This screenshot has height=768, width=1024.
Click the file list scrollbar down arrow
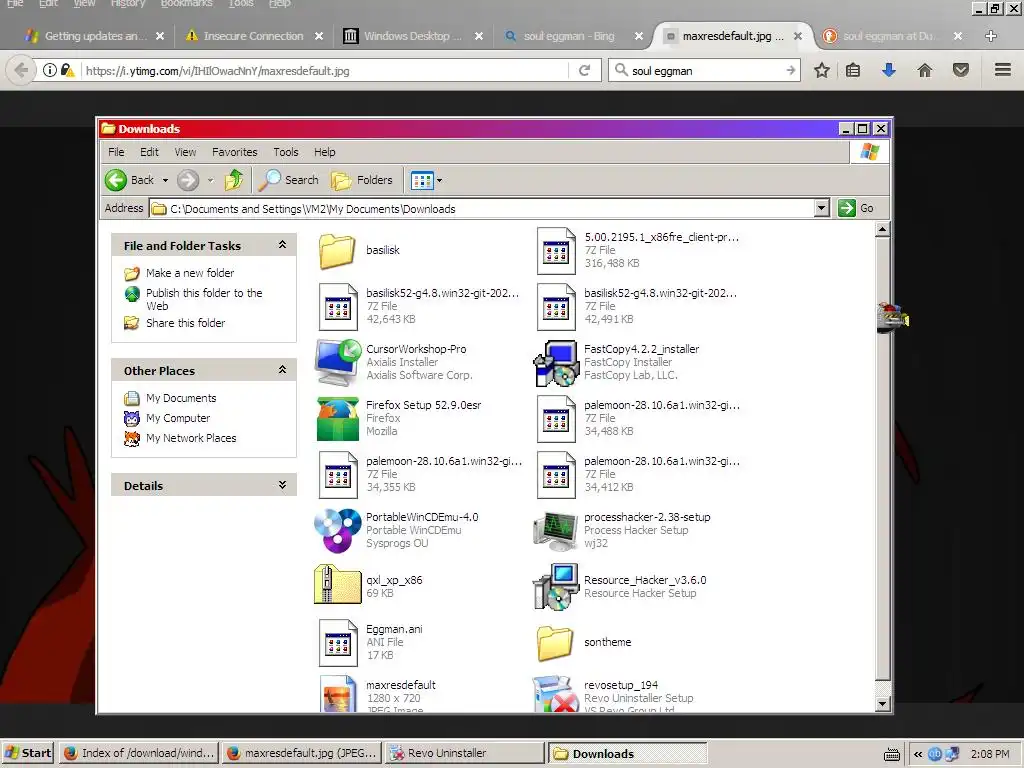(882, 704)
